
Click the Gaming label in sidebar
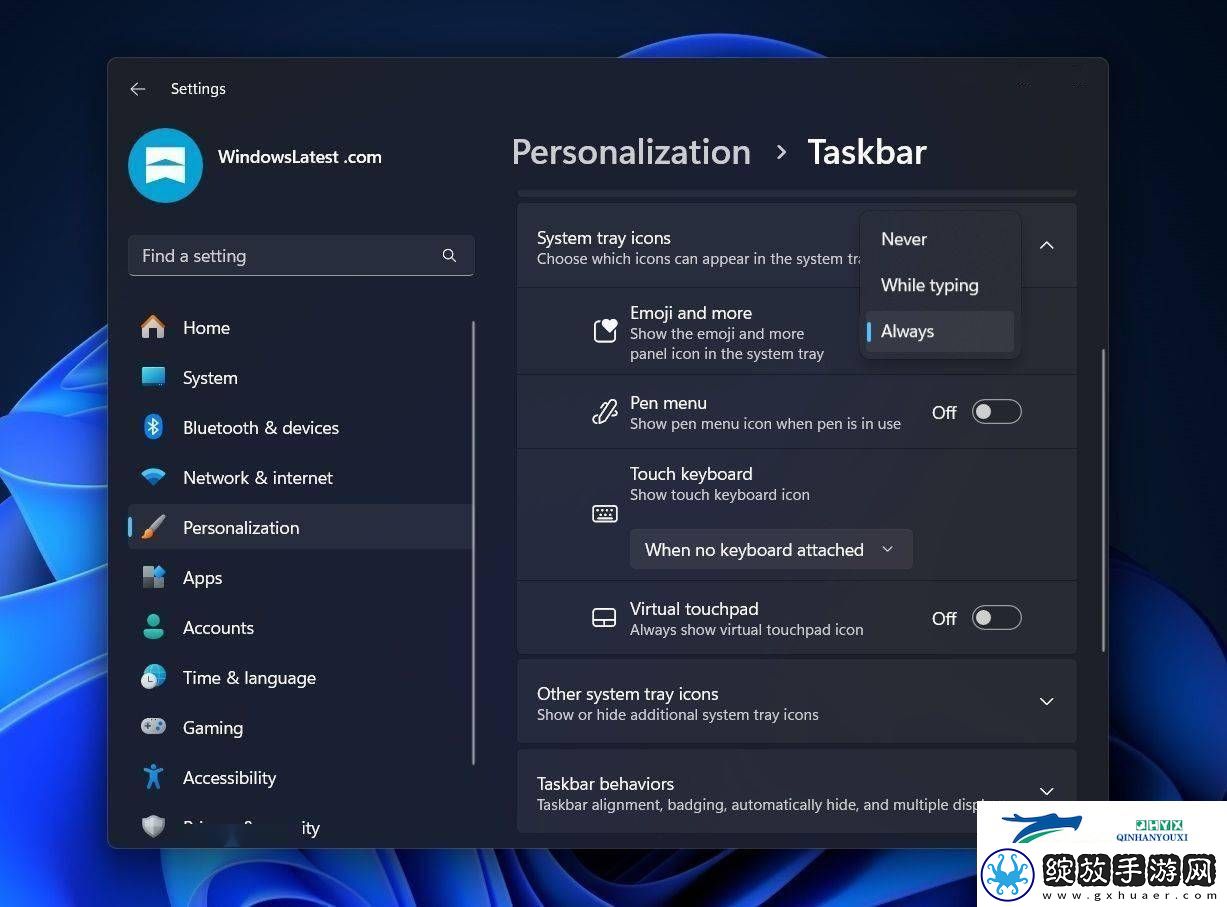[x=213, y=727]
